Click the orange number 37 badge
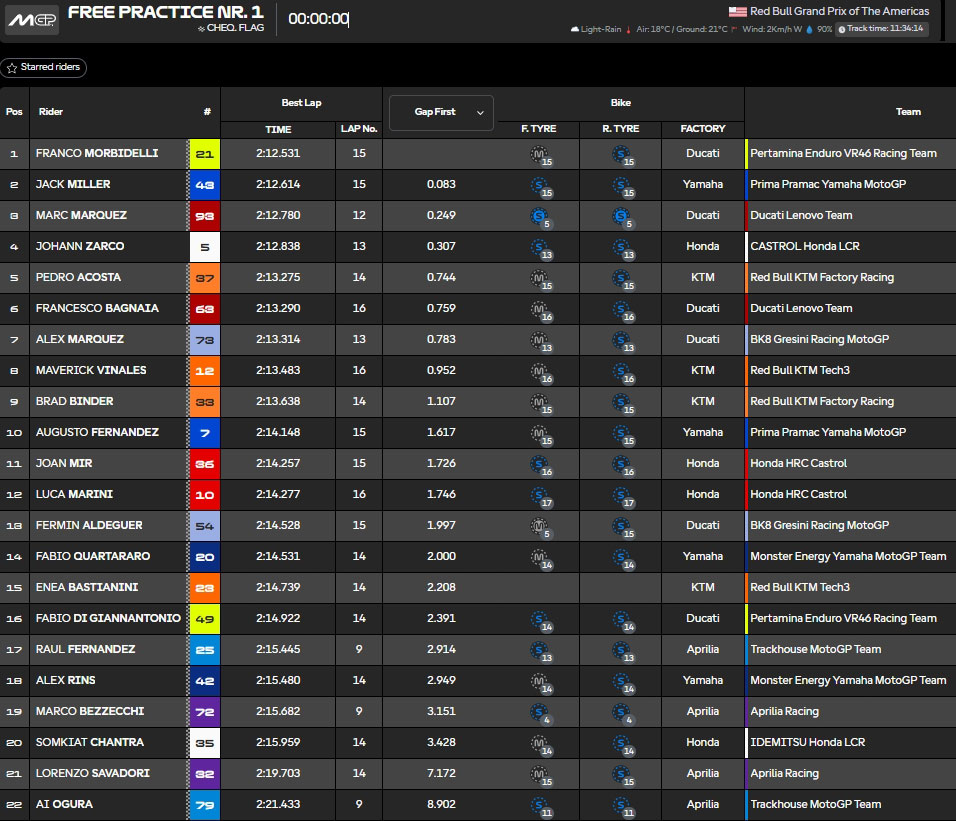 pos(205,278)
